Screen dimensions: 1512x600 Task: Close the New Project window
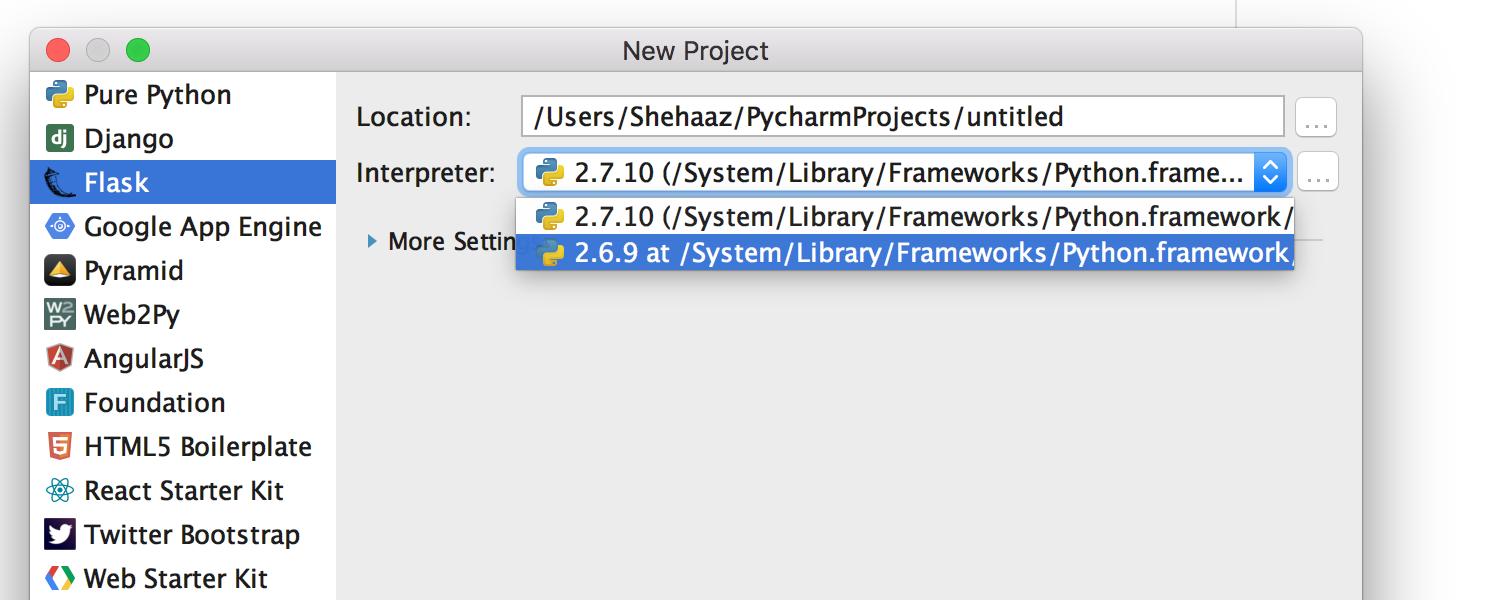click(x=58, y=50)
